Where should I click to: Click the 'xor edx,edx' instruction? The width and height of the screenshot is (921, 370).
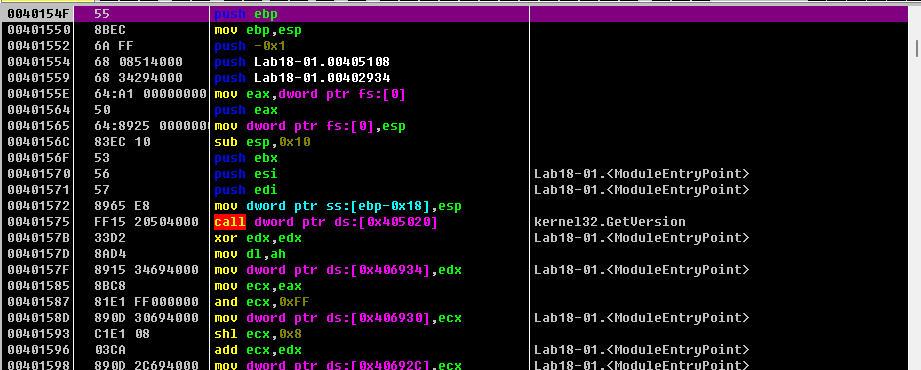click(x=258, y=238)
